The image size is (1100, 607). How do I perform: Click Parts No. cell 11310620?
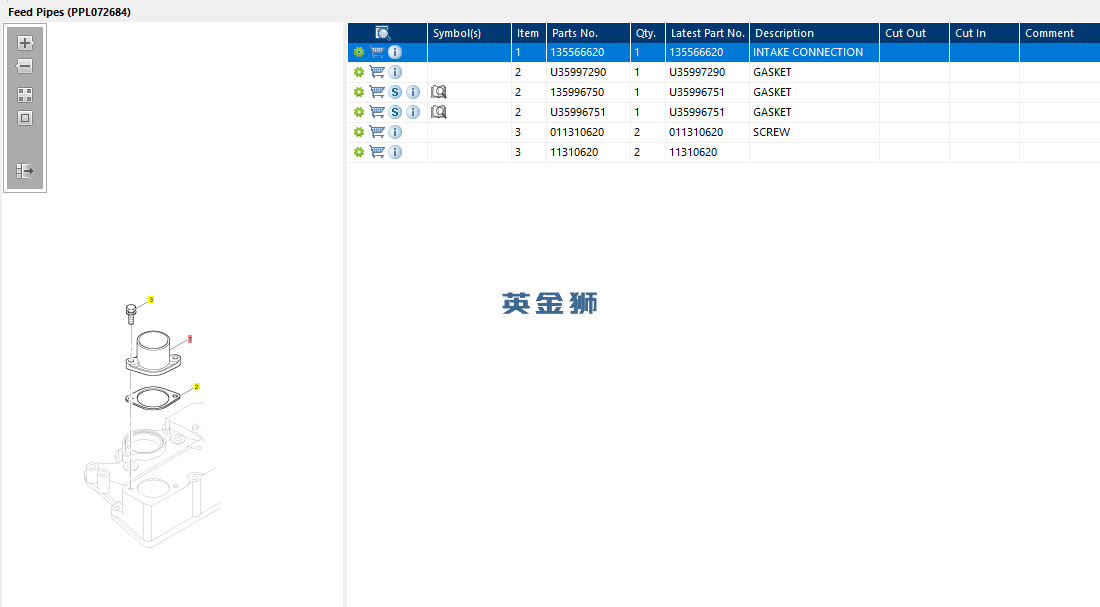coord(589,152)
